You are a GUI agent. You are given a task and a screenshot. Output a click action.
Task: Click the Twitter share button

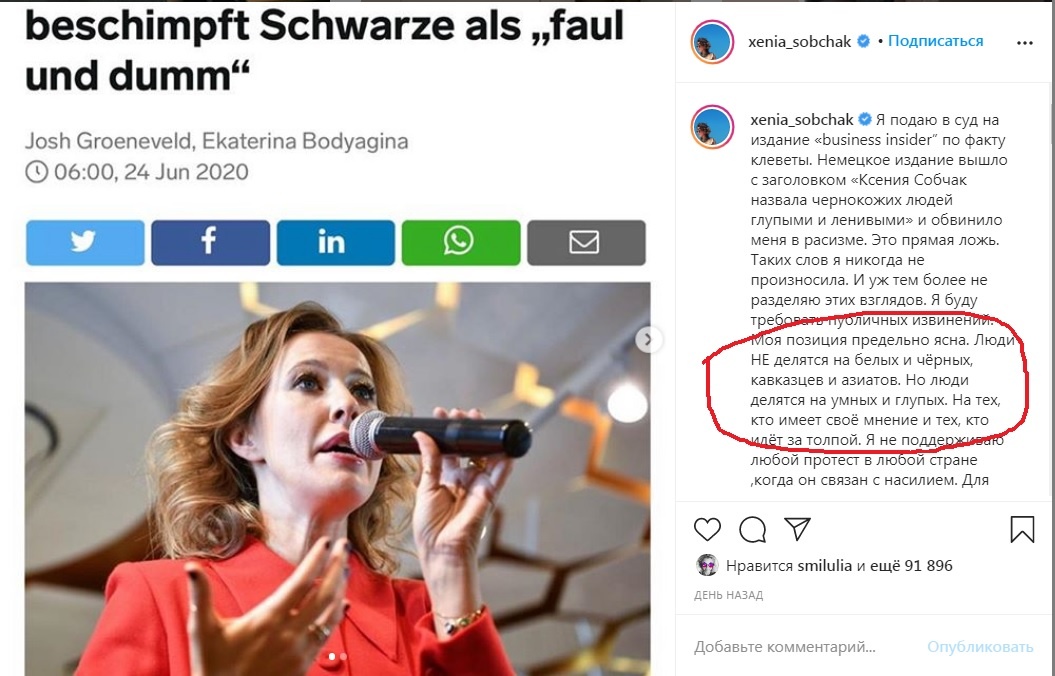pos(85,242)
